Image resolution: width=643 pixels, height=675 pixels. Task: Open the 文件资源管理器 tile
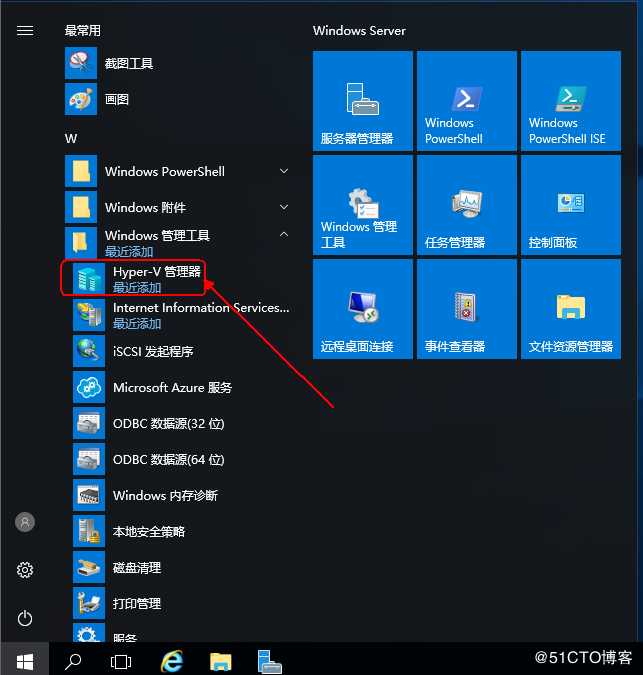pyautogui.click(x=571, y=309)
